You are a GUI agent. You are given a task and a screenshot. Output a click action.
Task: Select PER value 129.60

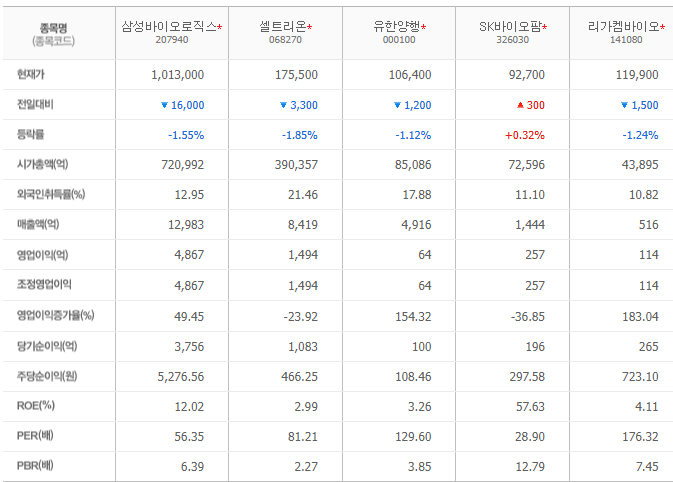(x=413, y=437)
